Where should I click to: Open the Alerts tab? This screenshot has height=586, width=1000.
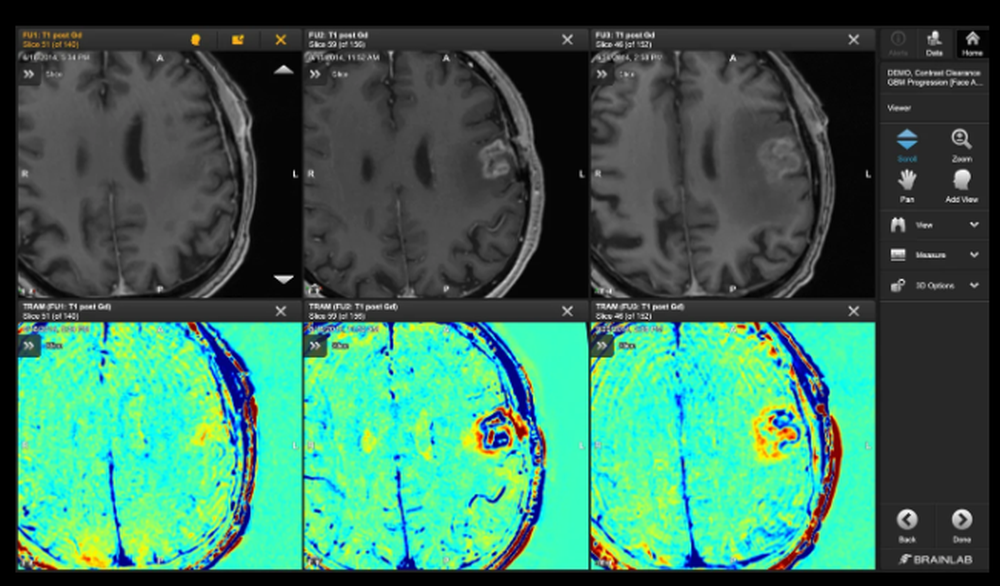tap(900, 37)
